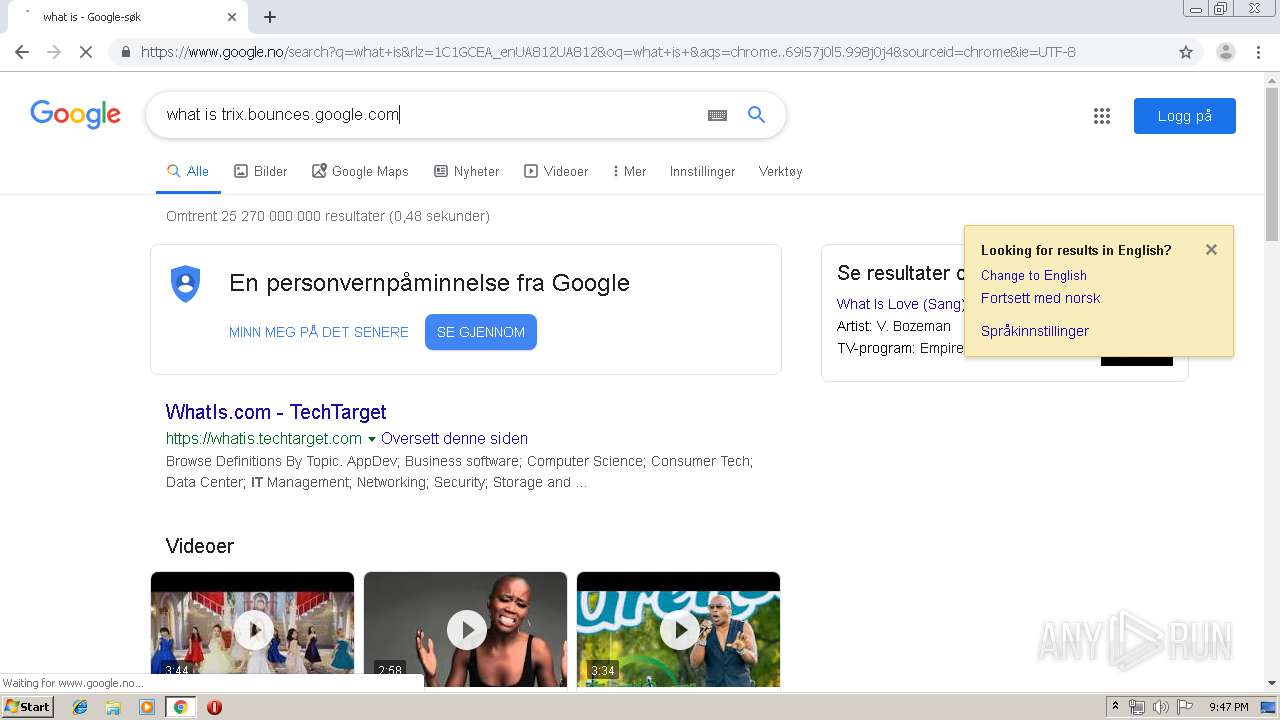The width and height of the screenshot is (1280, 720).
Task: Open the volume speaker tray icon
Action: pyautogui.click(x=1160, y=707)
